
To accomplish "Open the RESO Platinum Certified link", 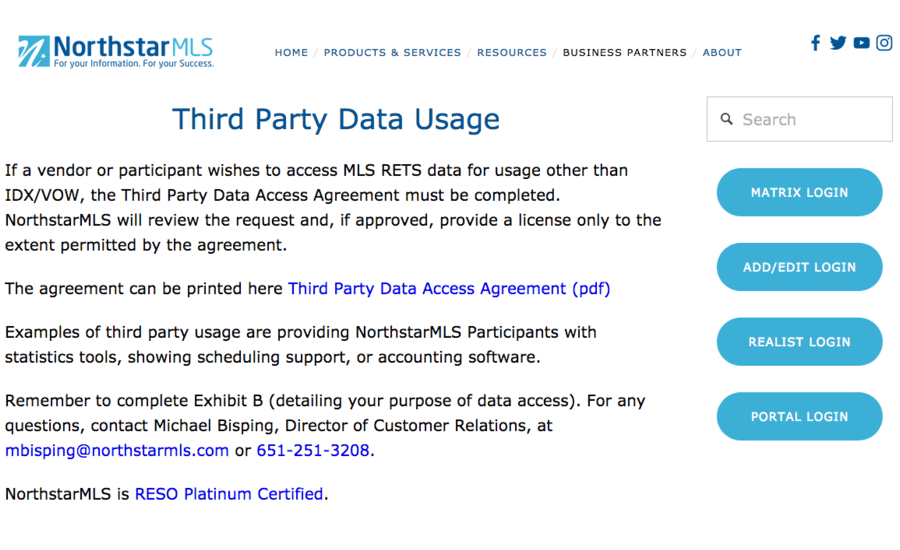I will [x=229, y=494].
